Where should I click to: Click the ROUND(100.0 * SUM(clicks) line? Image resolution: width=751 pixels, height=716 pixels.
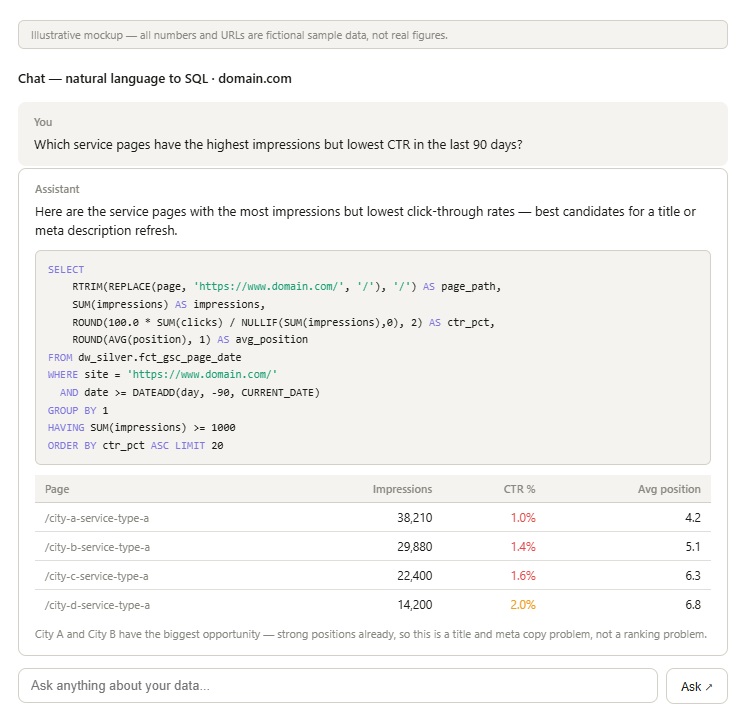[x=284, y=322]
